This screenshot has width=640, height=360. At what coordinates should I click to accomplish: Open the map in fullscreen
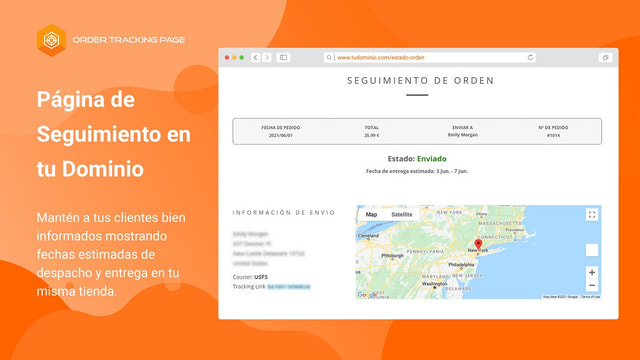click(x=592, y=215)
